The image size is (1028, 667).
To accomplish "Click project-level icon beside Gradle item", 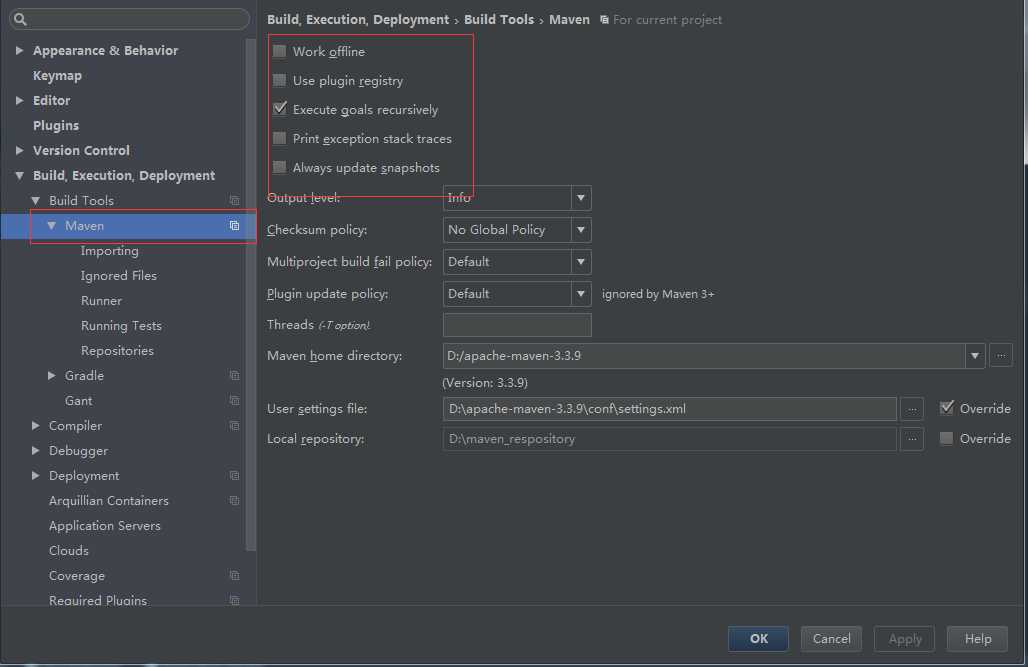I will 234,376.
